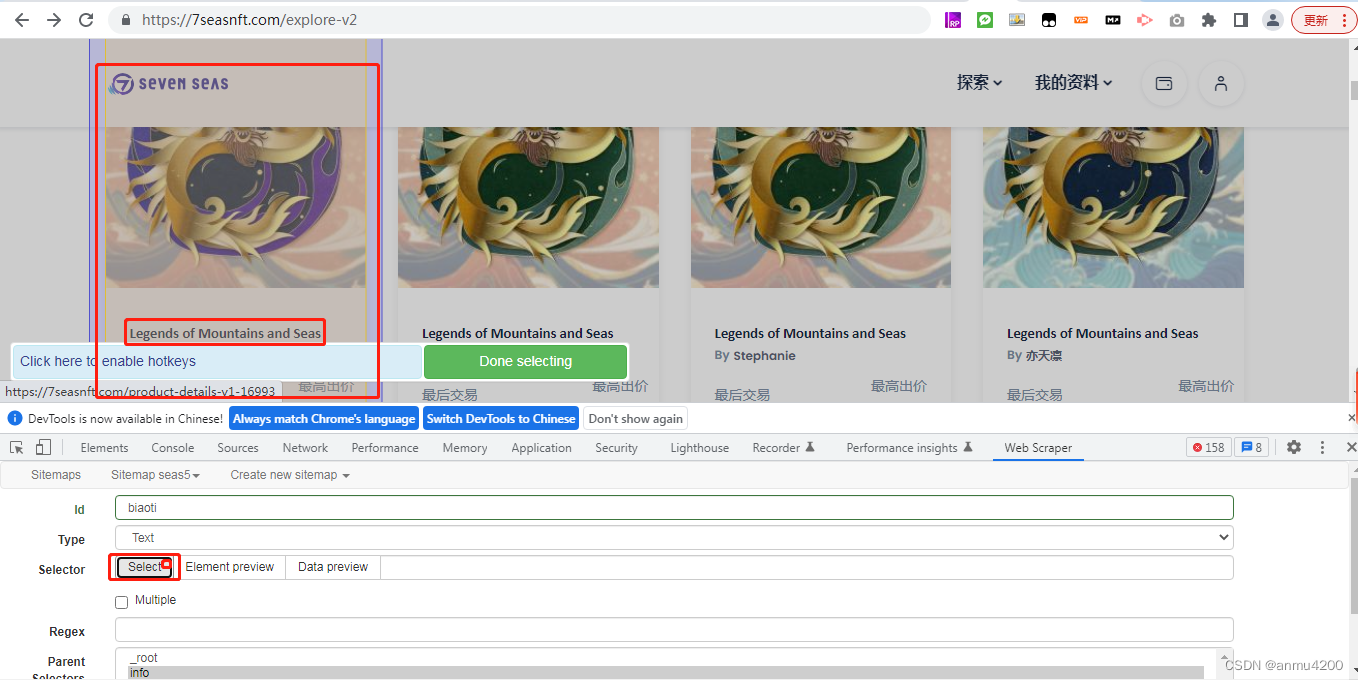
Task: Open the picture extension icon
Action: pyautogui.click(x=1017, y=20)
